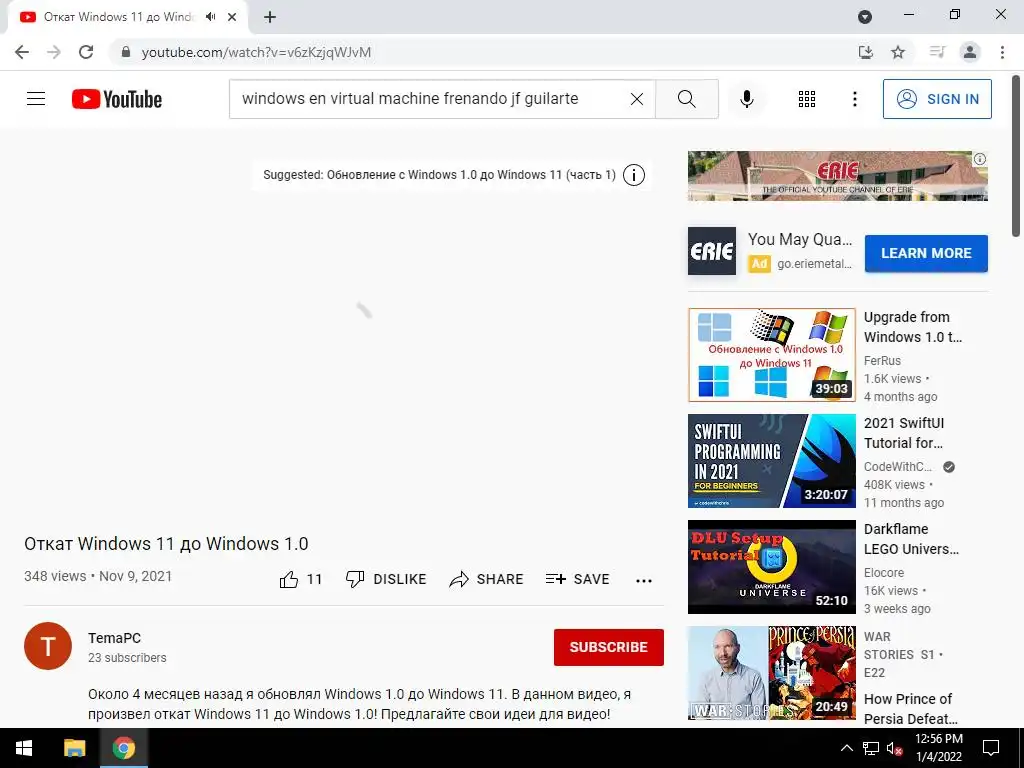
Task: Click CodeWithC channel name
Action: click(898, 467)
